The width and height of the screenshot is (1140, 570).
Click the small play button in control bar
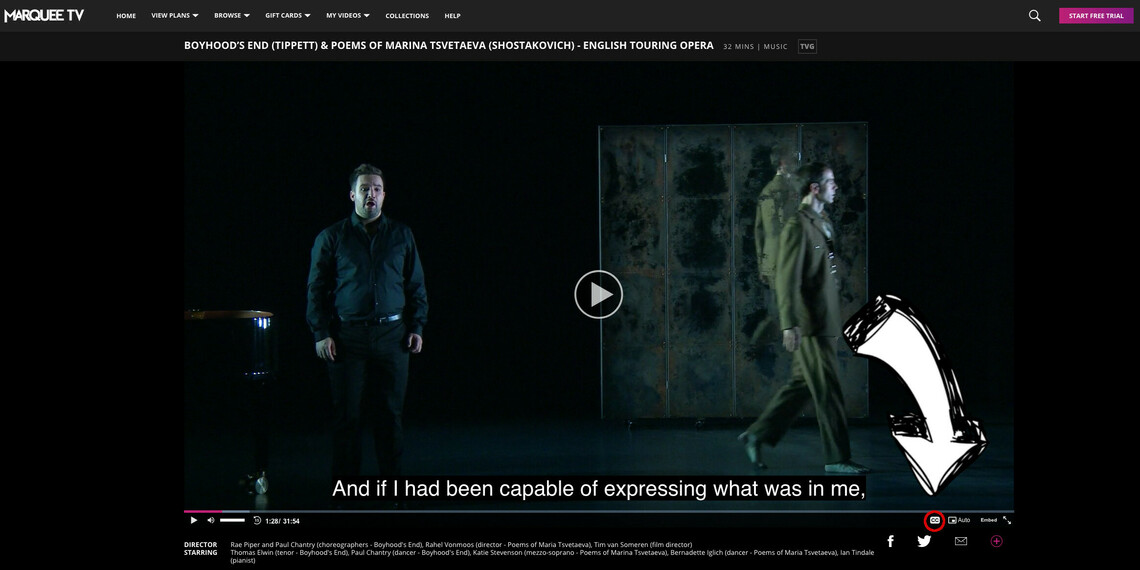(193, 521)
